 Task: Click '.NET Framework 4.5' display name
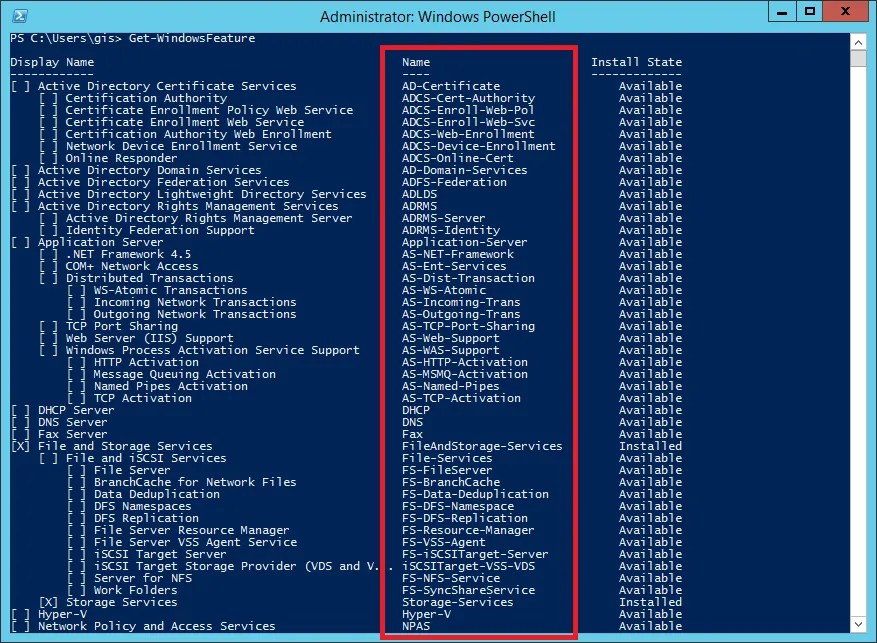[x=128, y=254]
